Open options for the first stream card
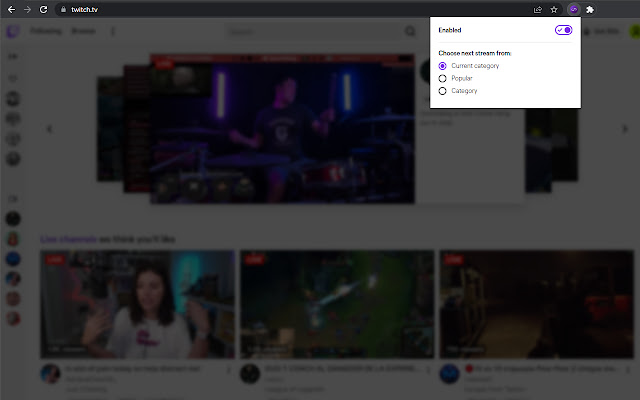This screenshot has height=400, width=640. point(229,370)
